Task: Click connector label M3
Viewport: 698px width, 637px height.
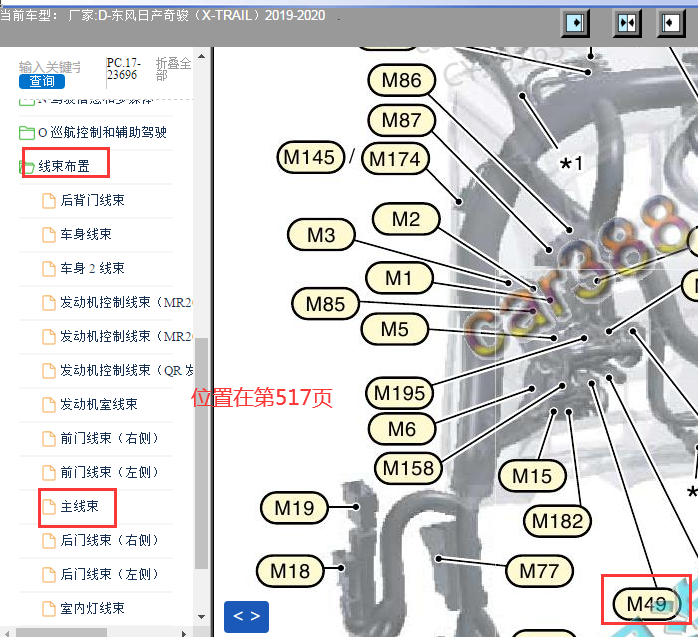Action: [x=321, y=235]
